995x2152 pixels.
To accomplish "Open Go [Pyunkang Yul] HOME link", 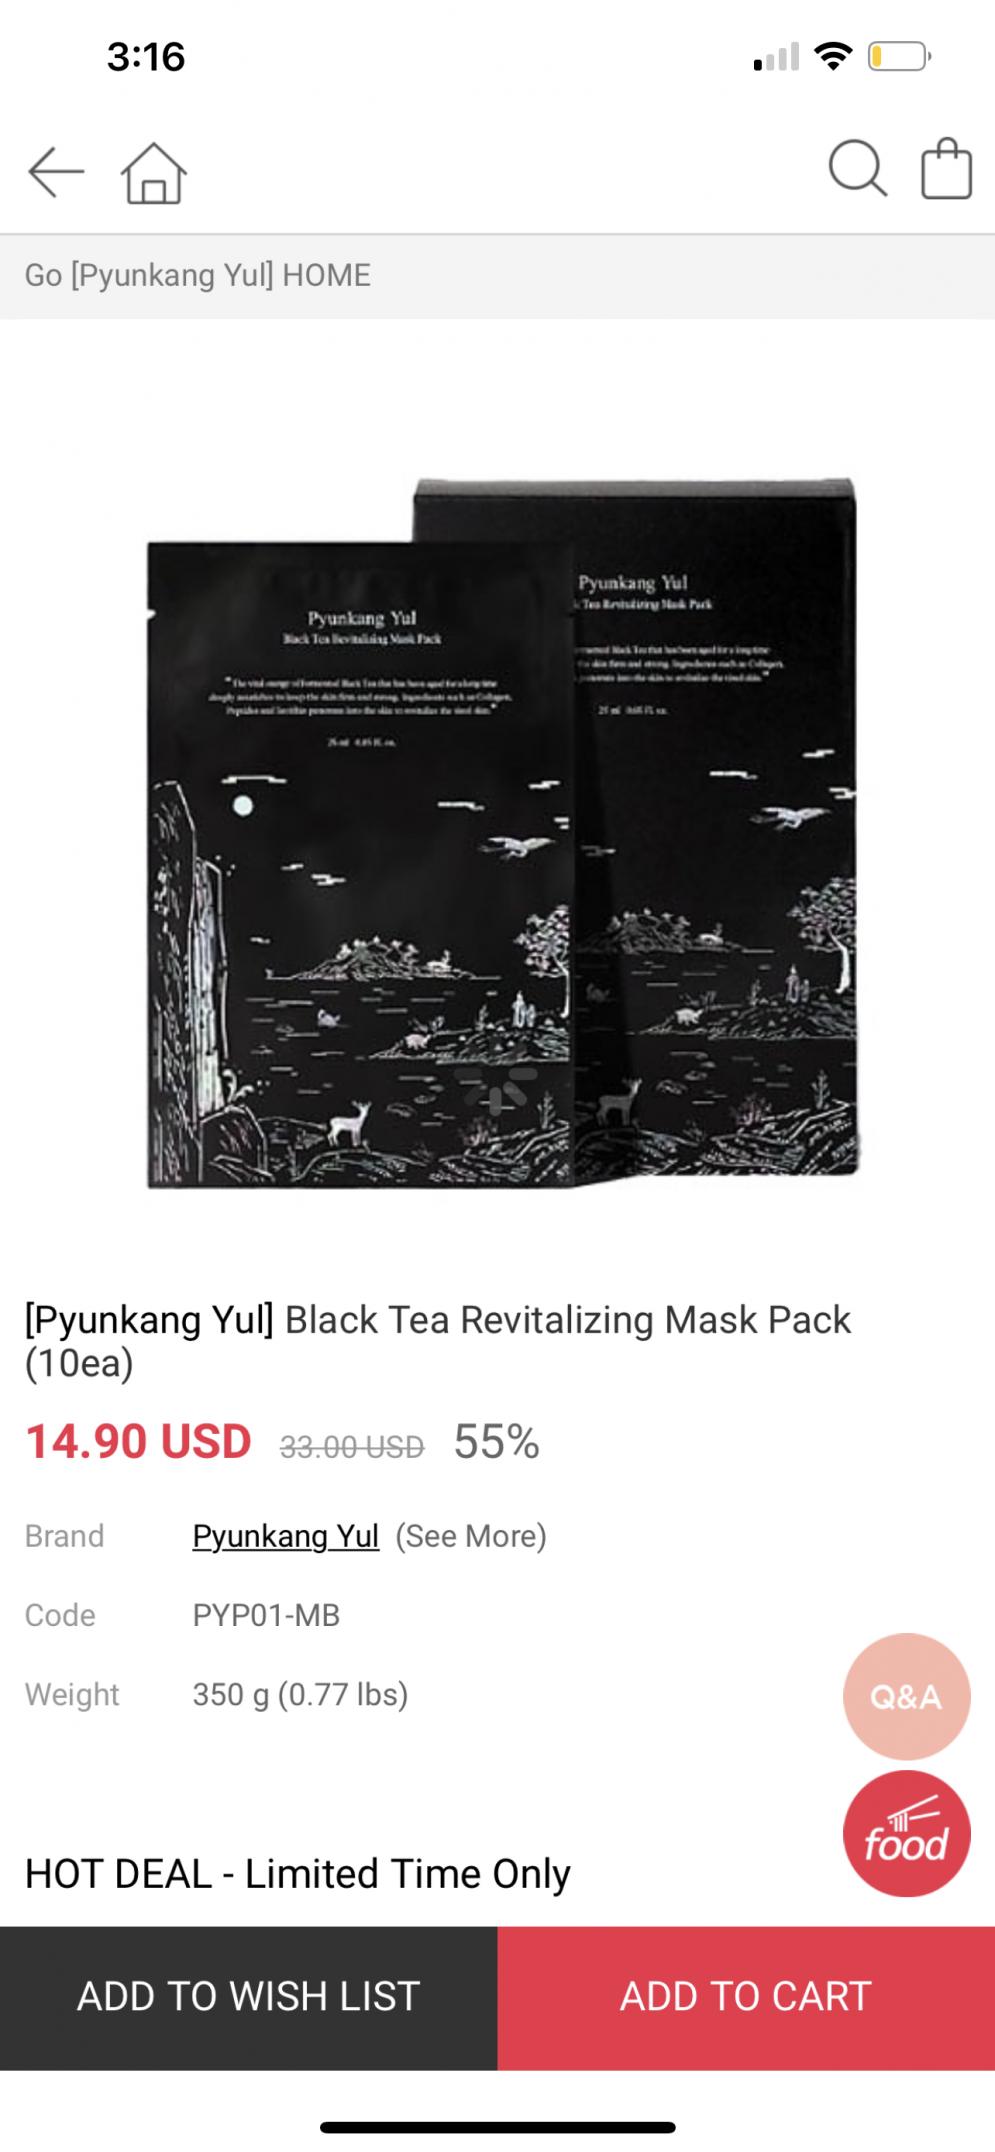I will pyautogui.click(x=198, y=275).
